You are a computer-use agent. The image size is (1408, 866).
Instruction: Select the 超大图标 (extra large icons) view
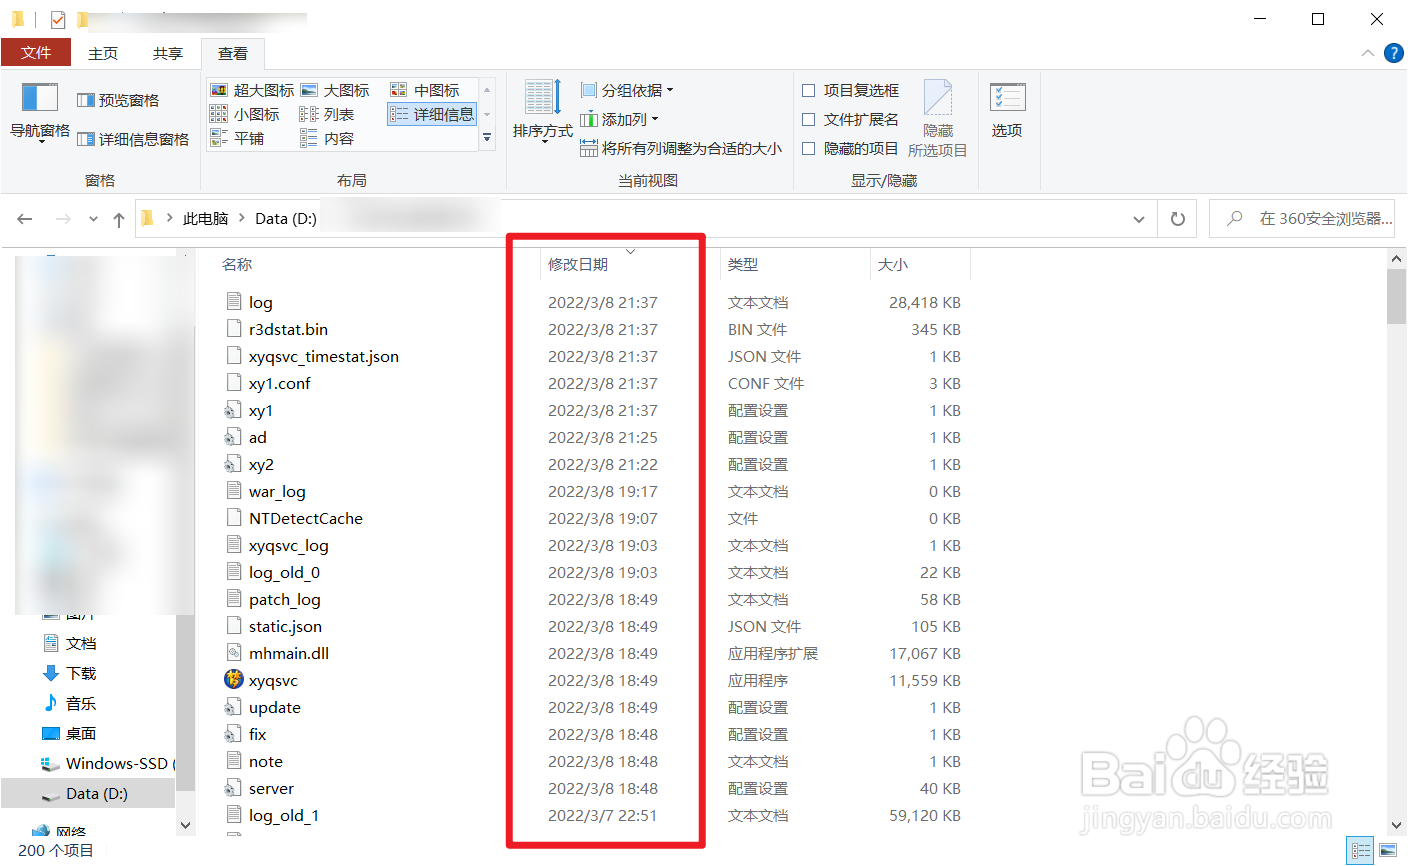pyautogui.click(x=253, y=89)
